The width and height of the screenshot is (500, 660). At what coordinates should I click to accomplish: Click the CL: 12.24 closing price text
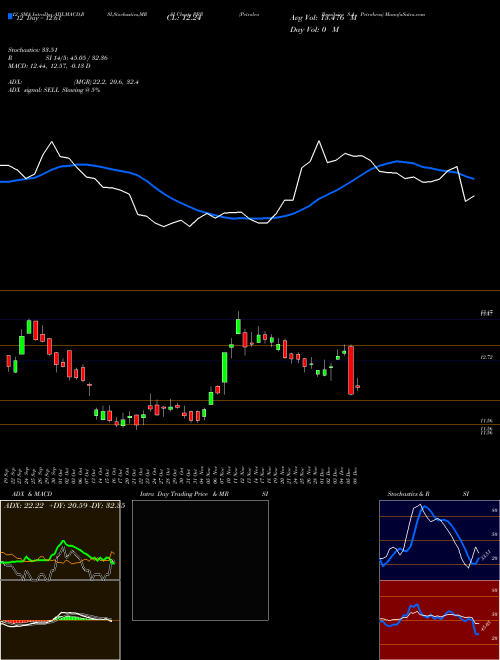[x=185, y=18]
